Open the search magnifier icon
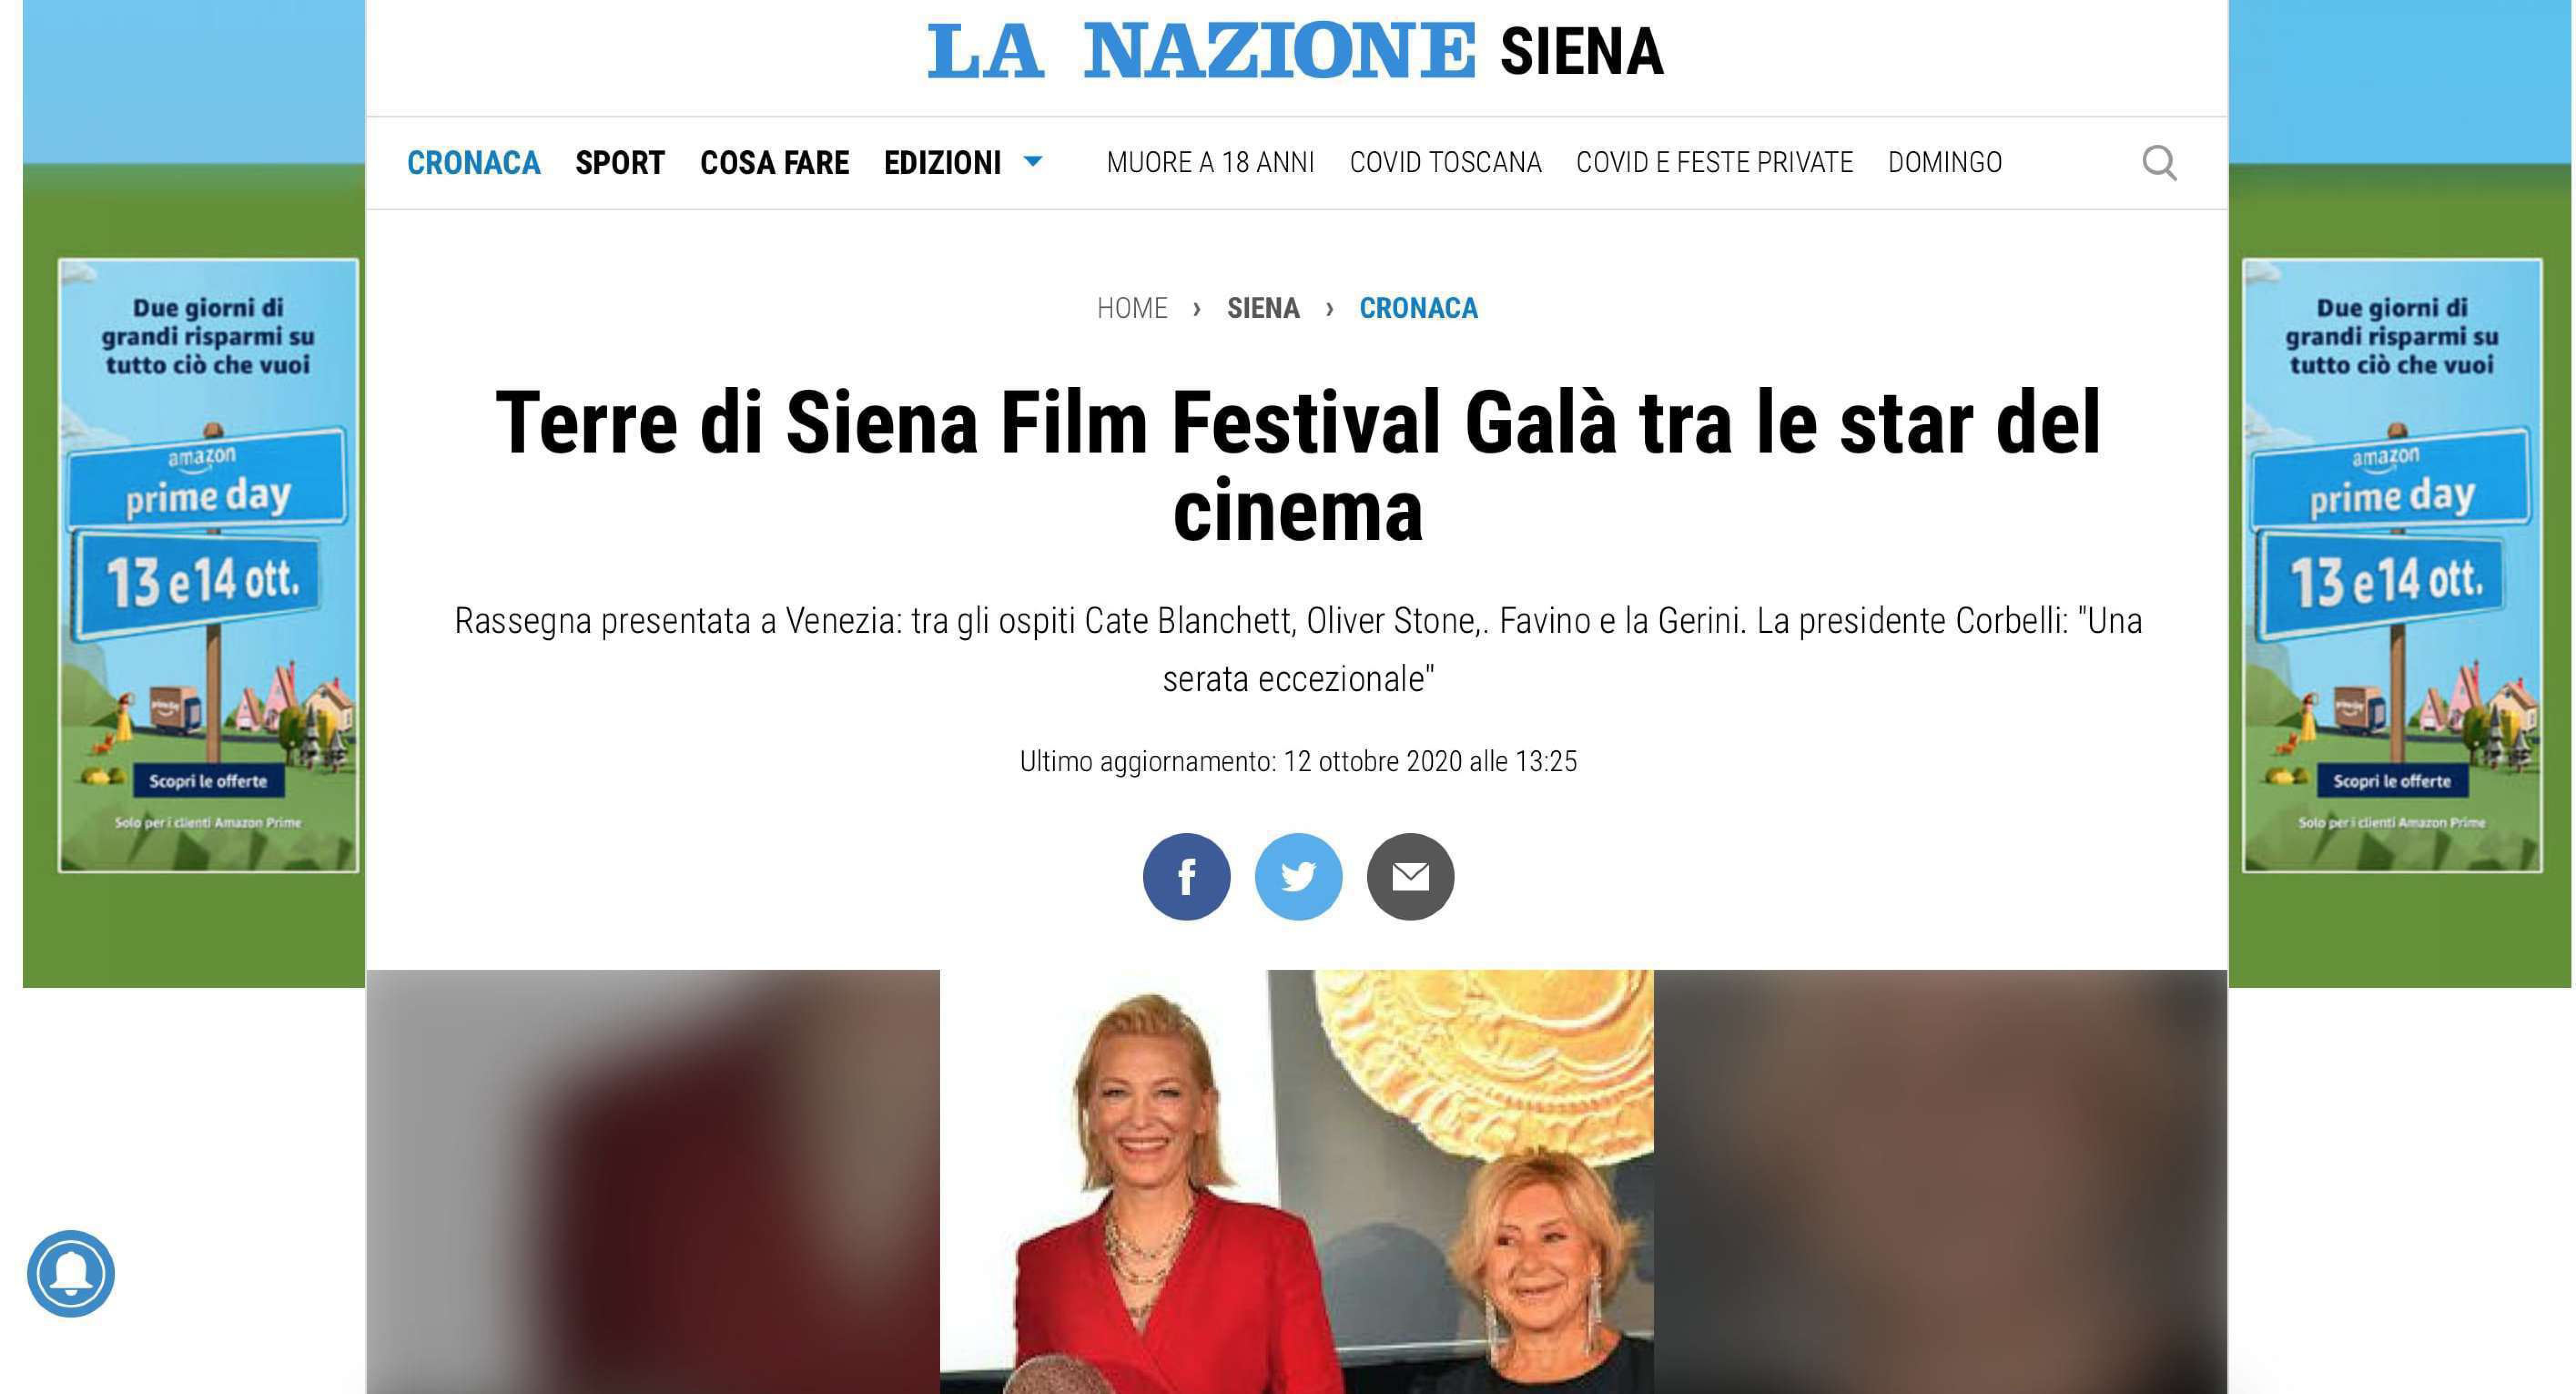The image size is (2576, 1394). 2159,162
